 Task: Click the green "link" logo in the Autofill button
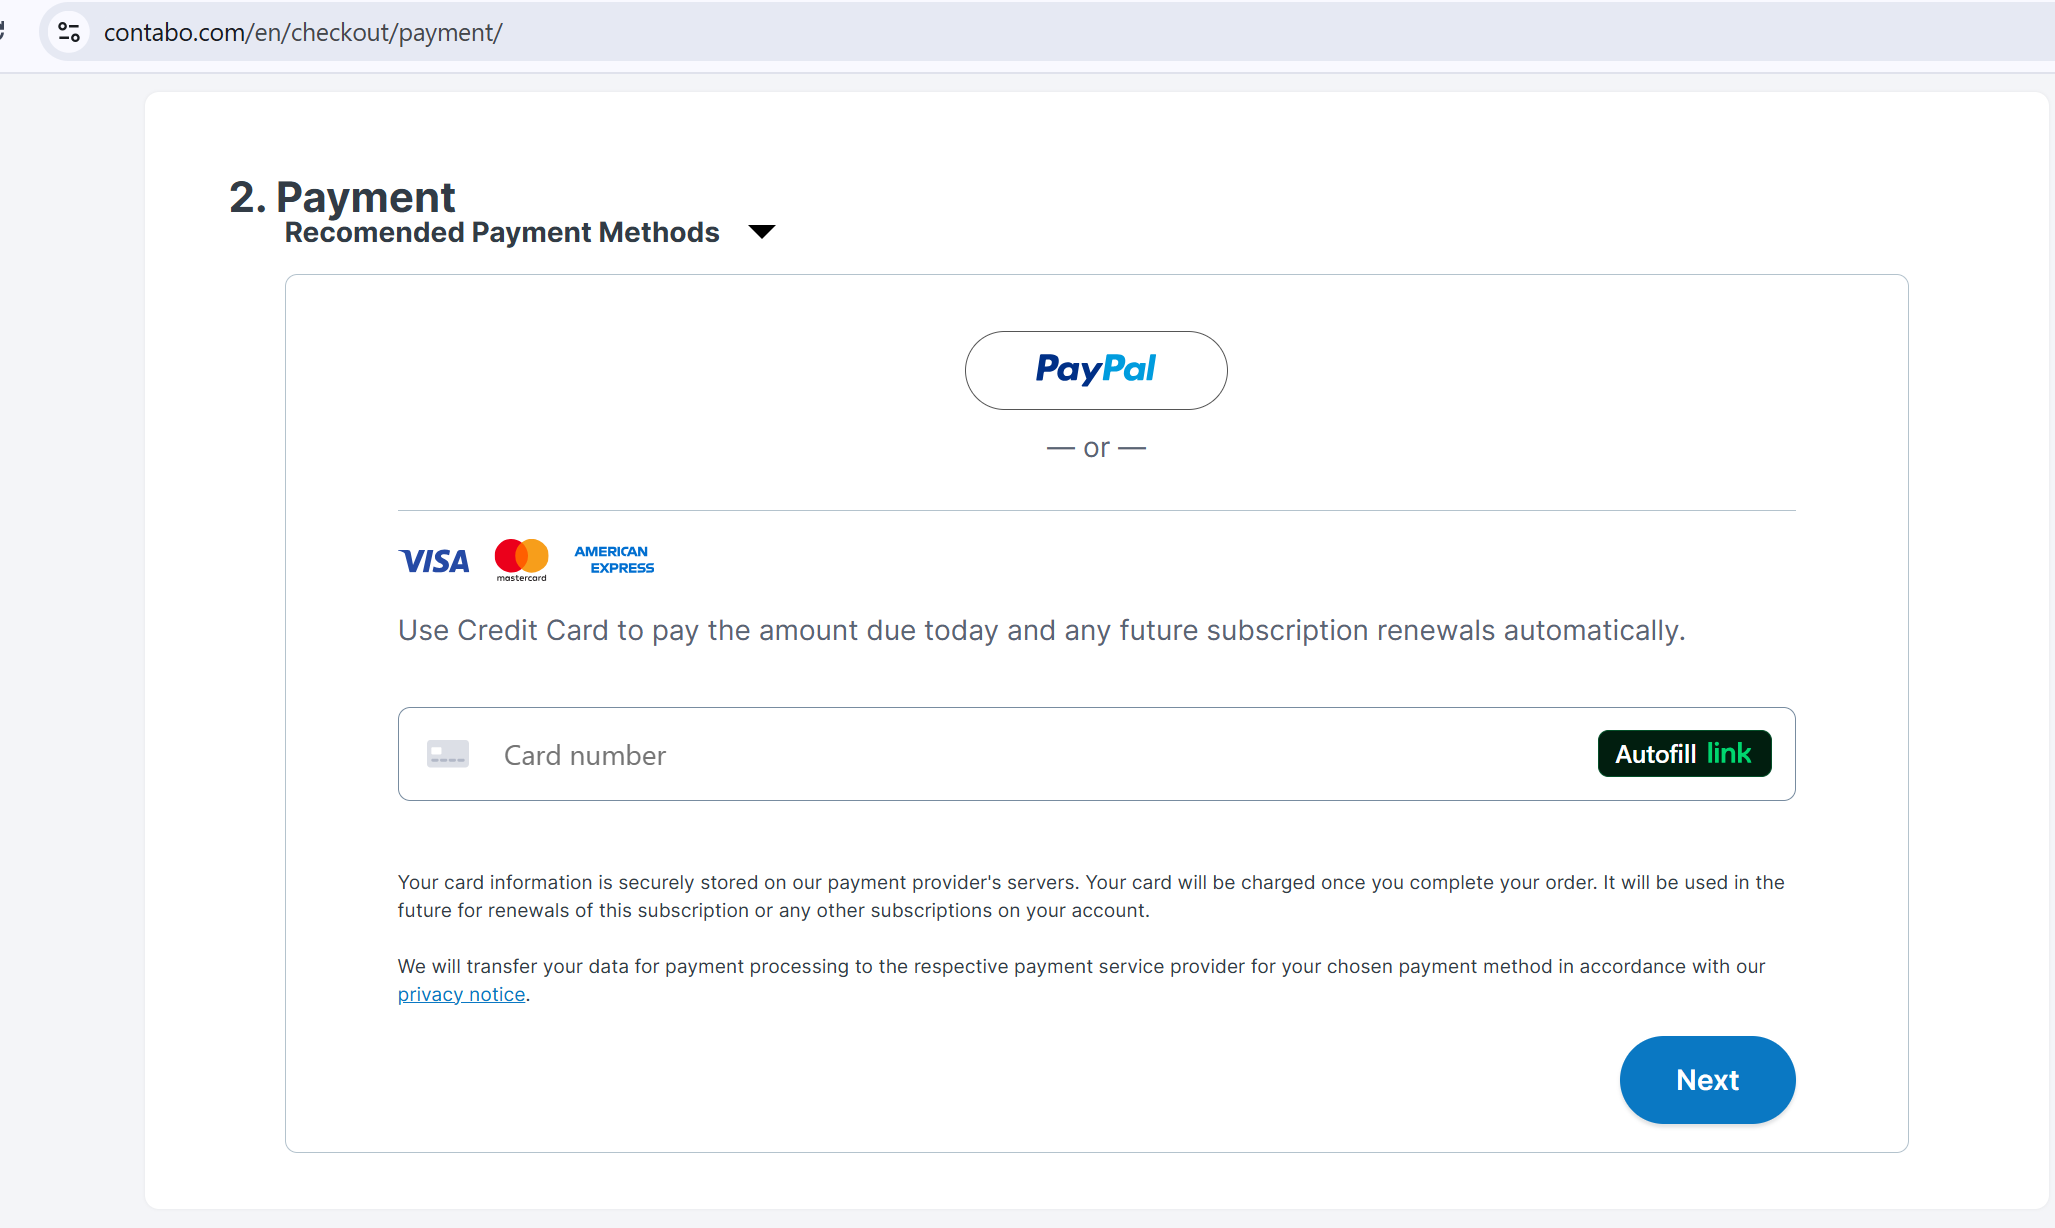pyautogui.click(x=1729, y=753)
